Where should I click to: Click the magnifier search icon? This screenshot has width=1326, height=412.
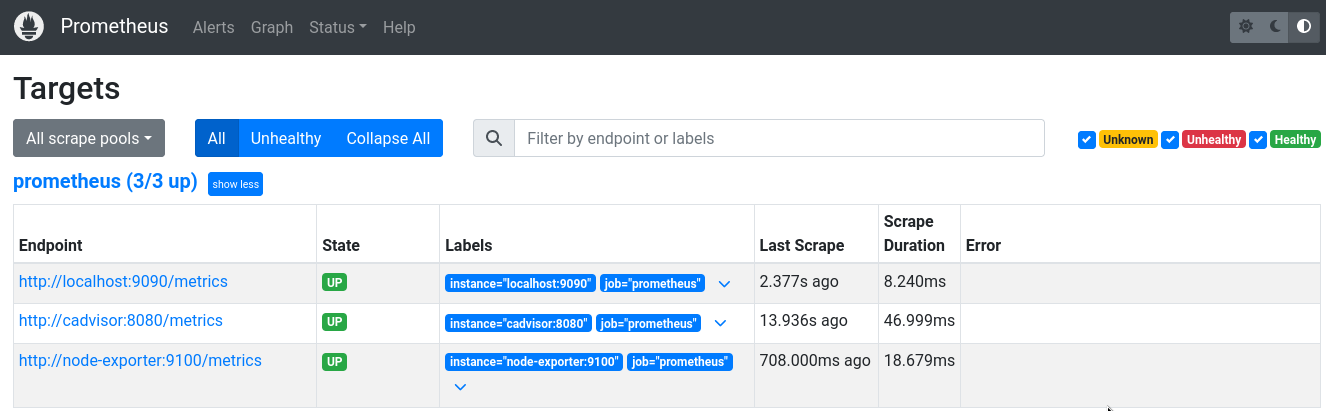493,138
